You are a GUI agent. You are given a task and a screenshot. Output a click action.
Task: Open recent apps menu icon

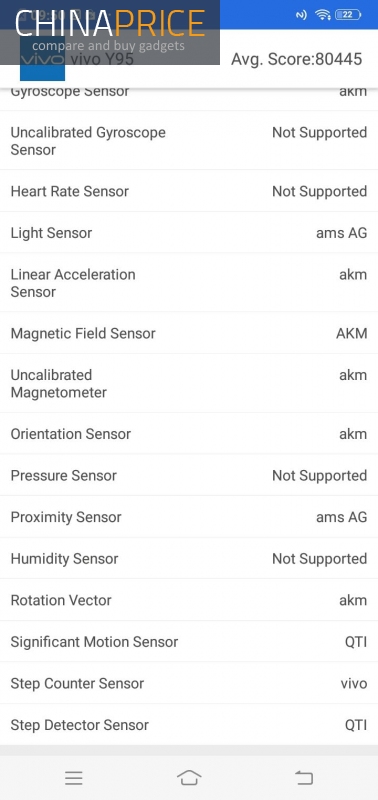[74, 778]
